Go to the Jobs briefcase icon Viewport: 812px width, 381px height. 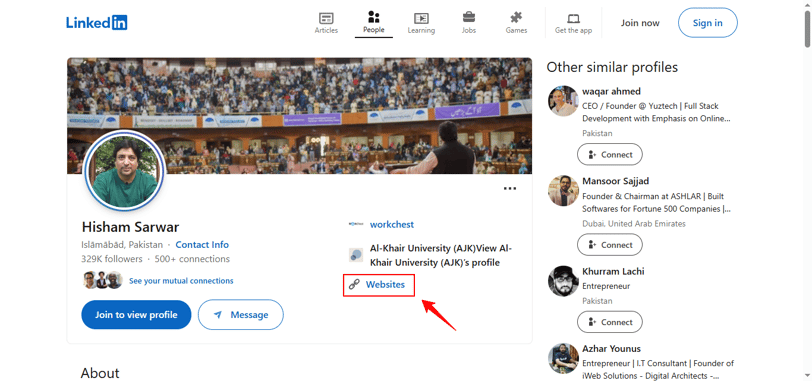pyautogui.click(x=469, y=17)
